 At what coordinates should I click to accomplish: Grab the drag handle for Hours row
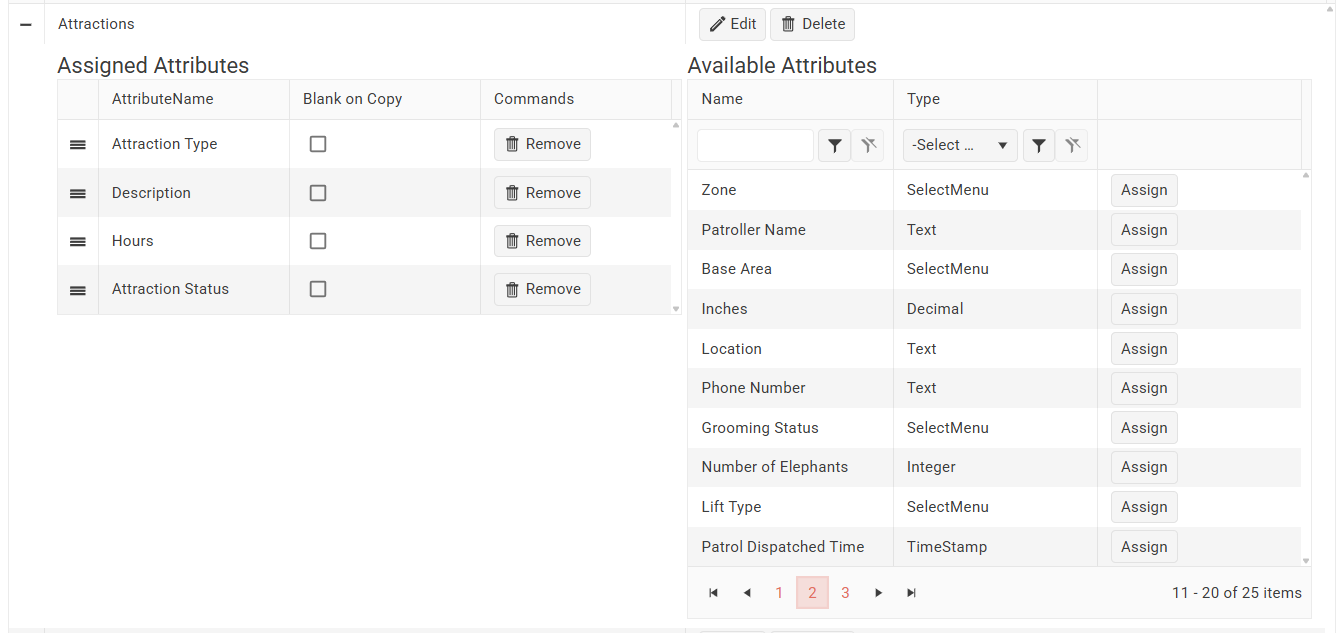[x=78, y=242]
